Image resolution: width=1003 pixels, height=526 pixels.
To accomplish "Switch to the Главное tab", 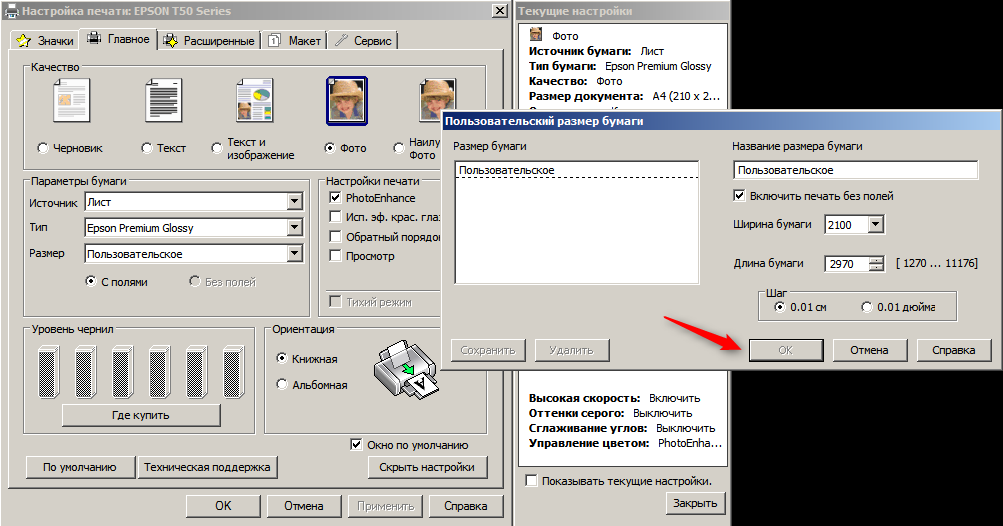I will (118, 39).
